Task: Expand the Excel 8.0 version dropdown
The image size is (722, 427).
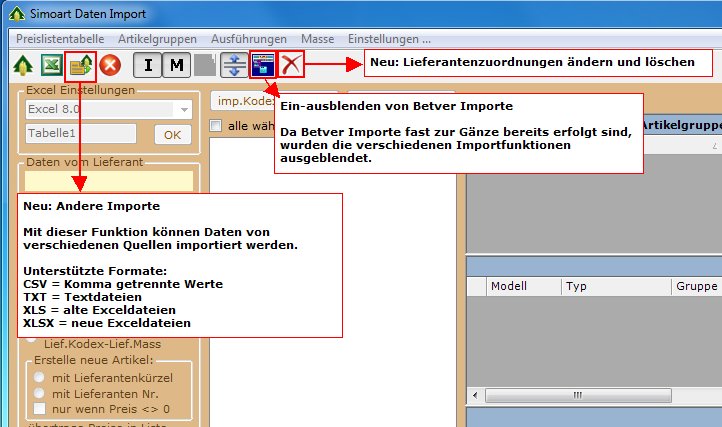Action: [x=184, y=109]
